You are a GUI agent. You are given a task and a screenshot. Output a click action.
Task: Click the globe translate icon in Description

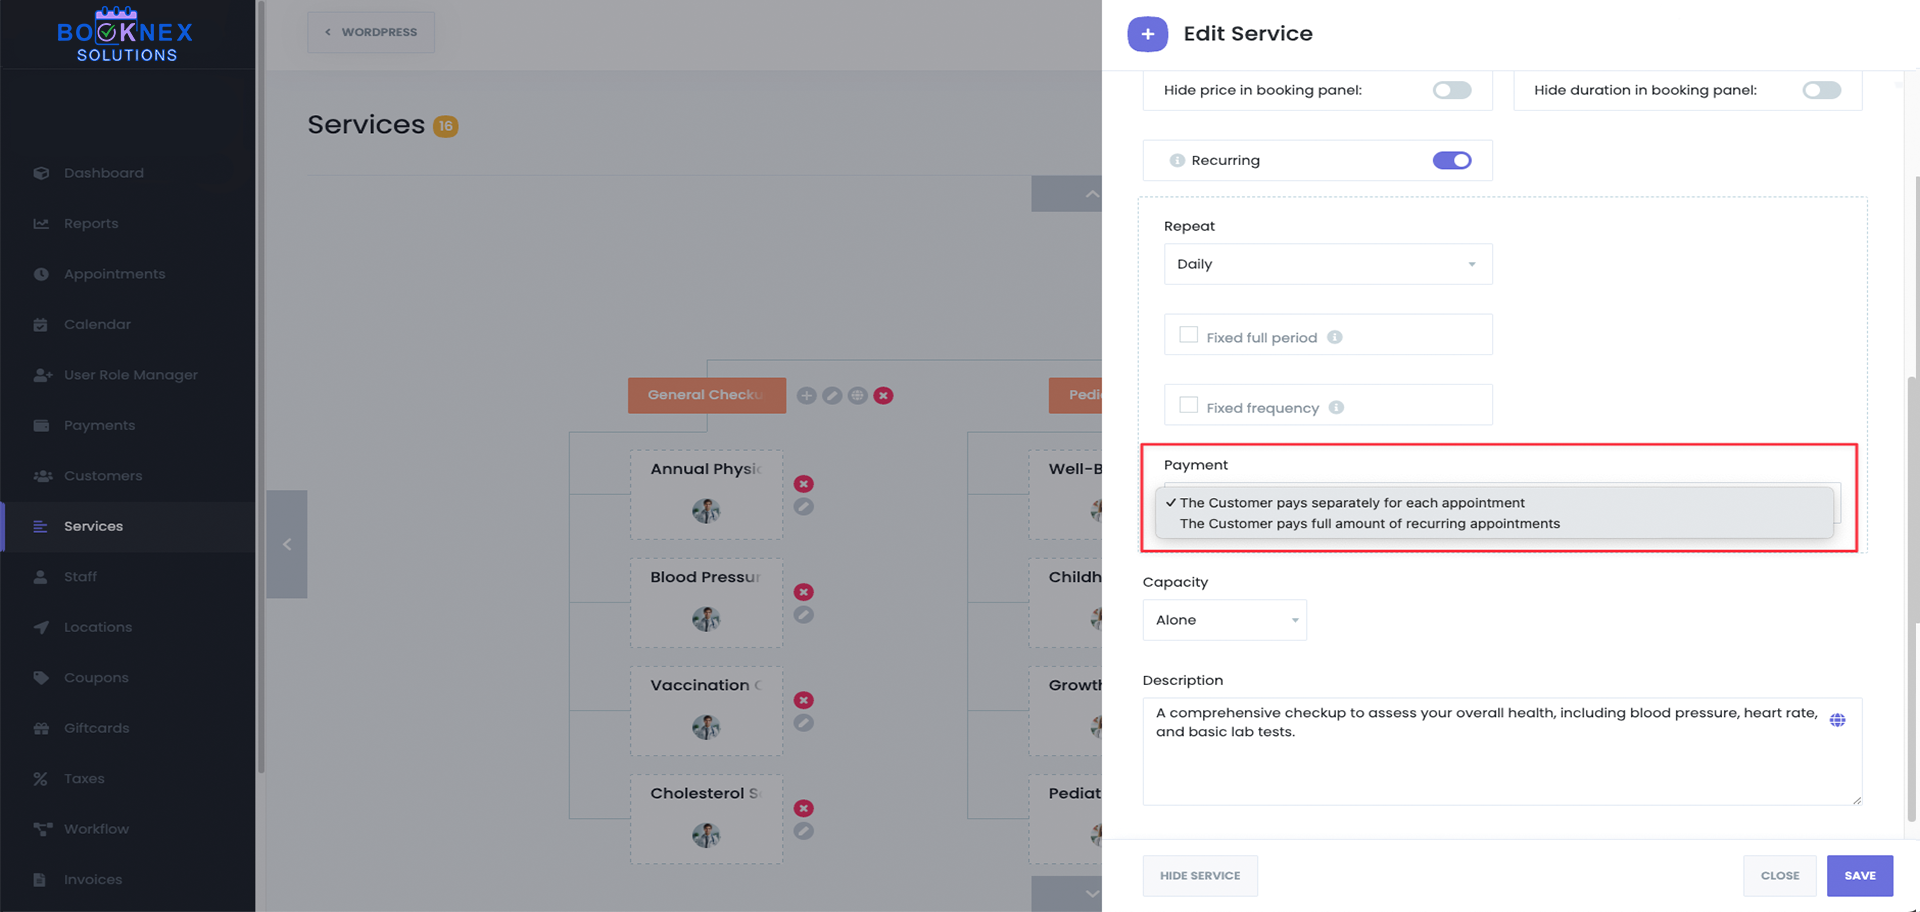(x=1837, y=720)
